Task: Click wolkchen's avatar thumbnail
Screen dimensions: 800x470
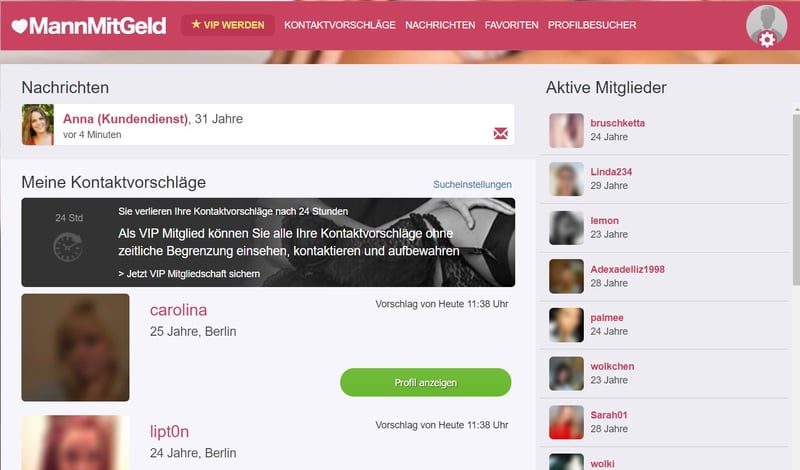Action: click(566, 374)
